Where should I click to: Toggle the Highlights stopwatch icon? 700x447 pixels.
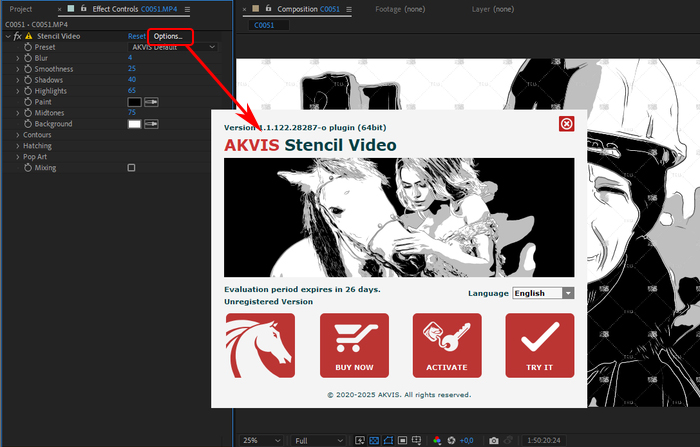[28, 91]
